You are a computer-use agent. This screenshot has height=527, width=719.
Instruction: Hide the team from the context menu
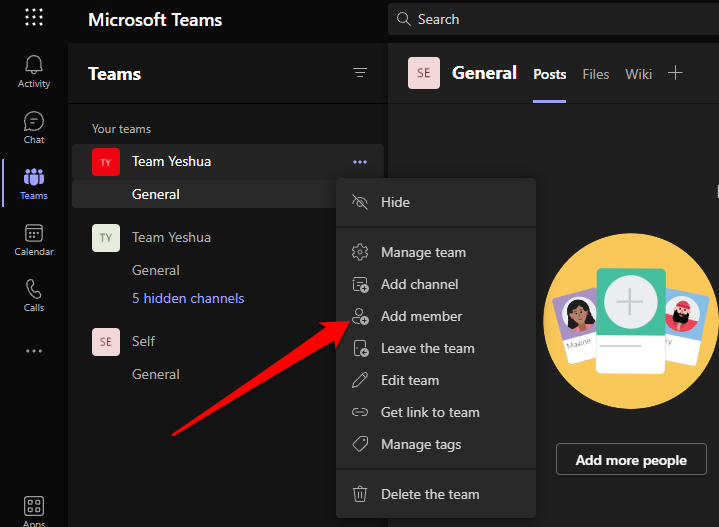[x=395, y=202]
